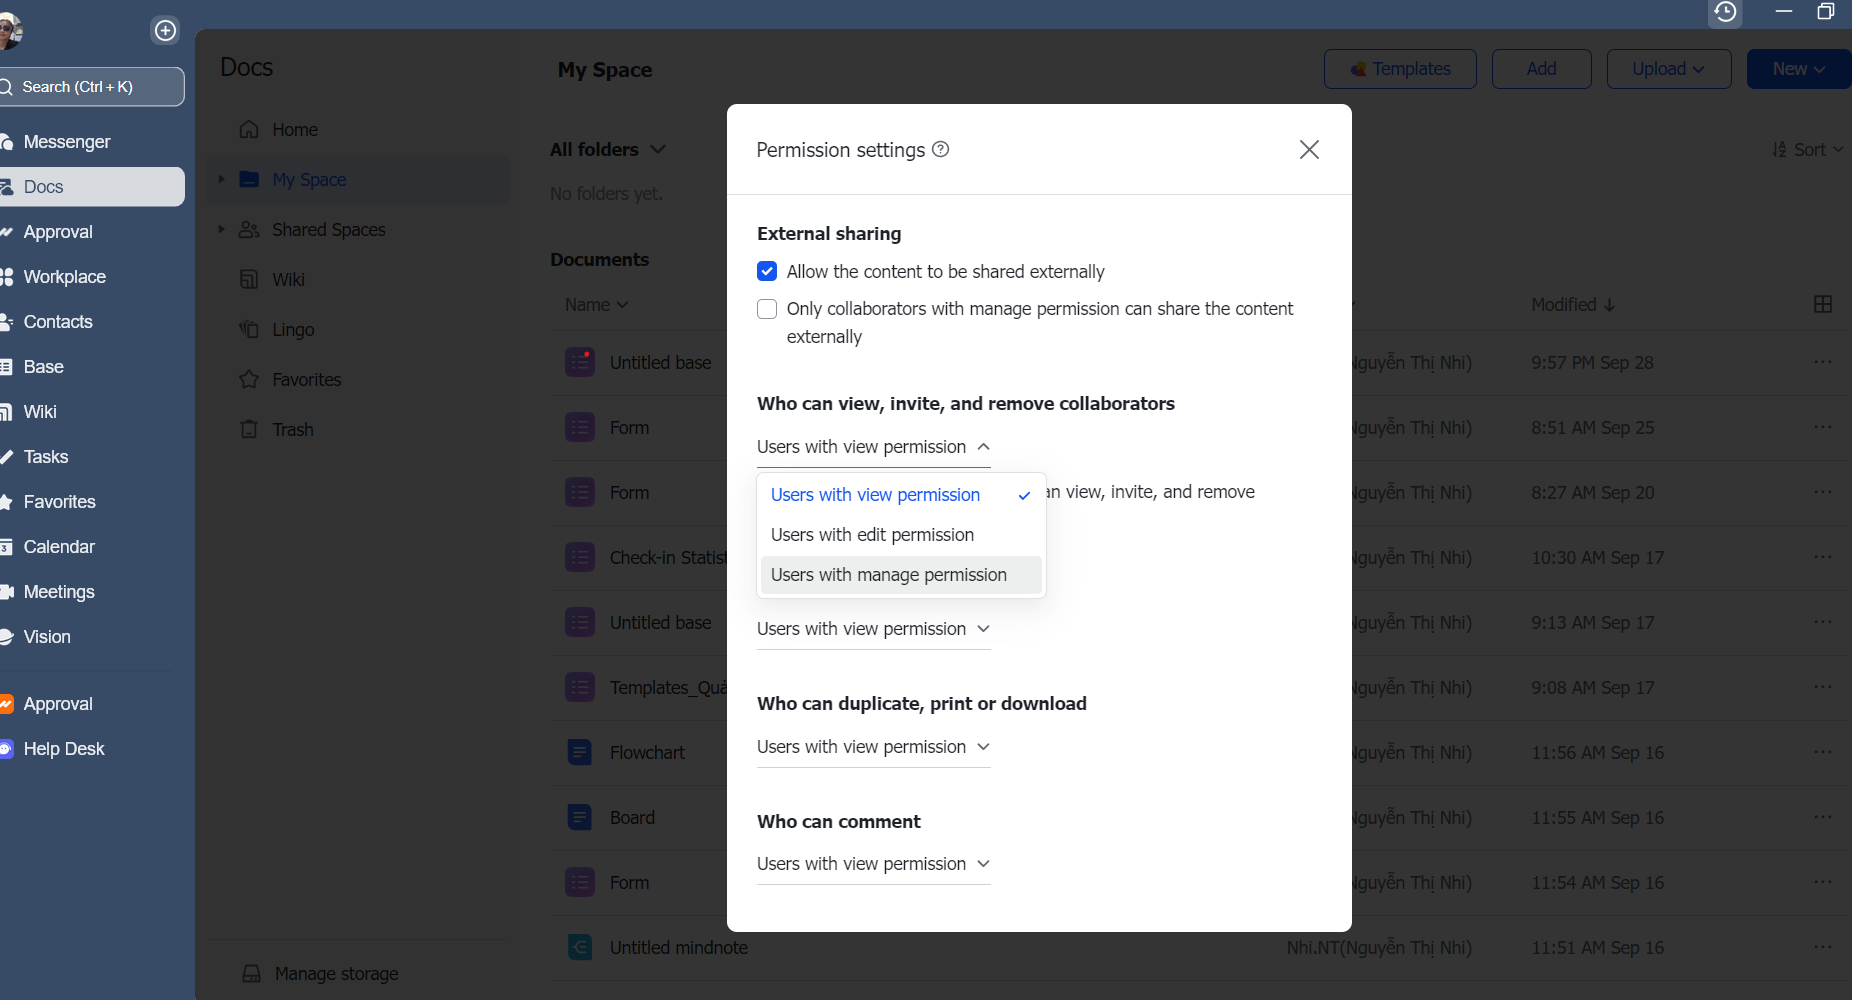Expand the My Space tree arrow

pos(221,180)
